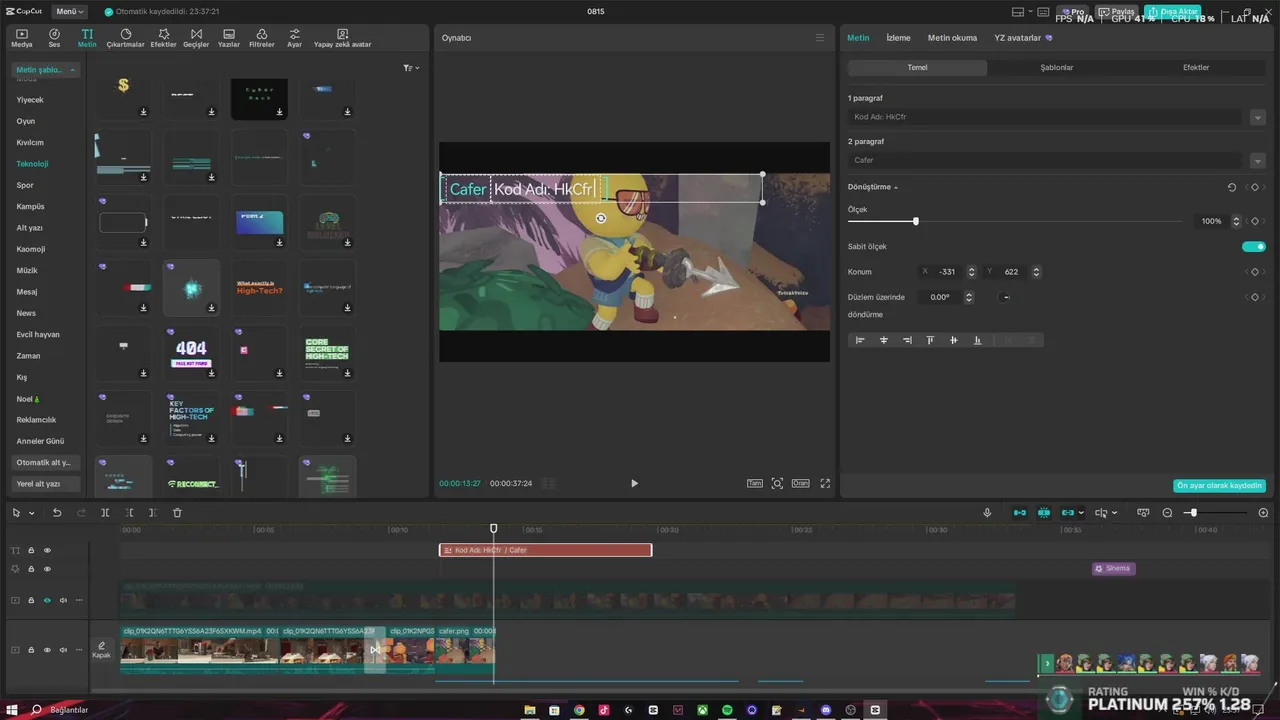Toggle the auto snapping timeline icon

coord(1044,513)
